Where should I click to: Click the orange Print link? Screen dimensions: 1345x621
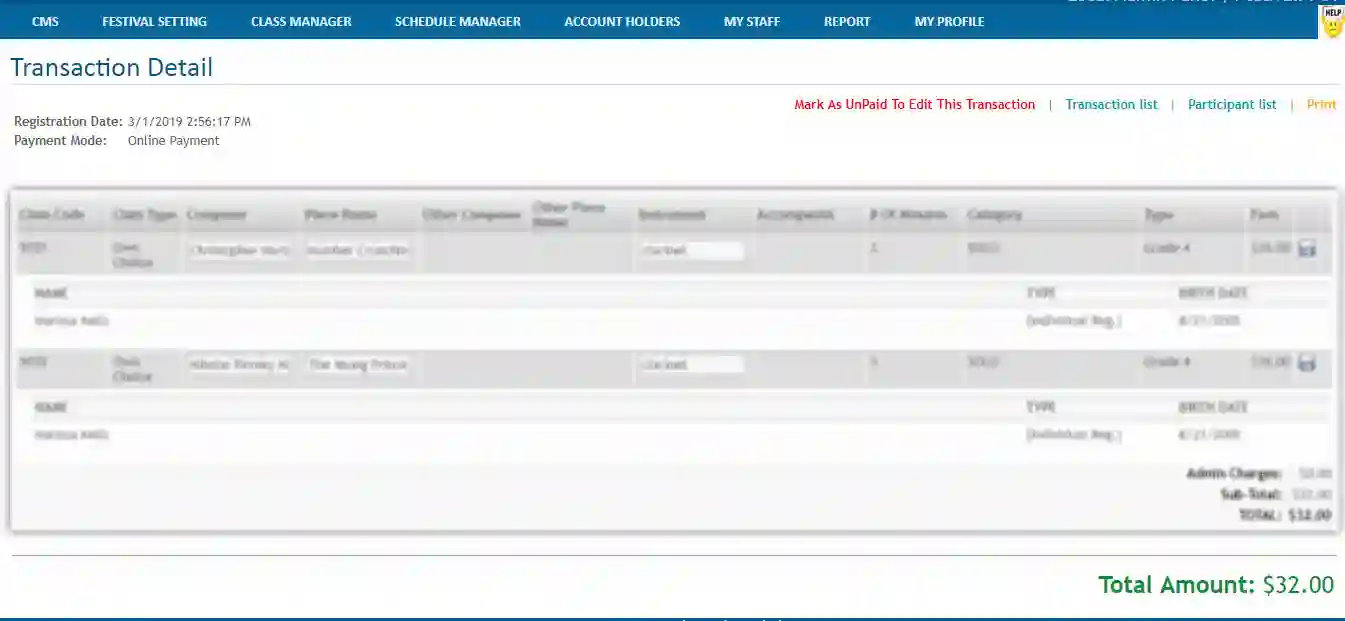tap(1321, 104)
